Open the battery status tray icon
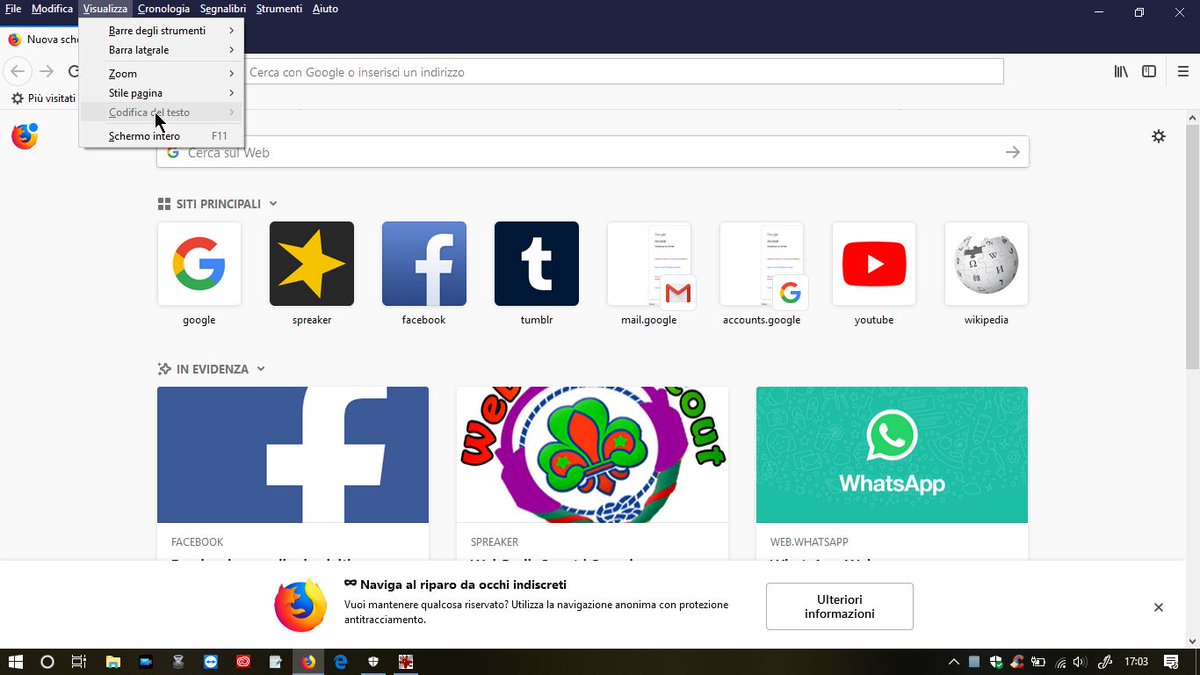Viewport: 1200px width, 675px height. pyautogui.click(x=1038, y=662)
